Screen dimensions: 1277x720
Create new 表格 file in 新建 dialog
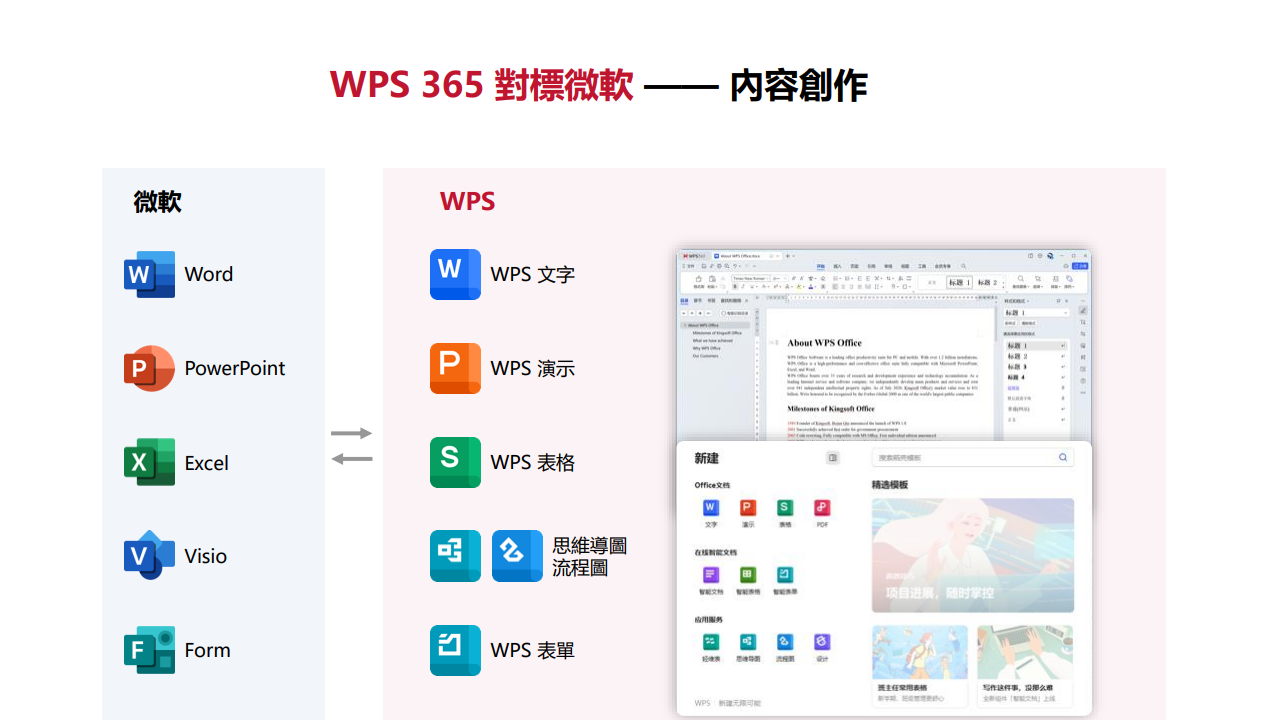pyautogui.click(x=785, y=513)
